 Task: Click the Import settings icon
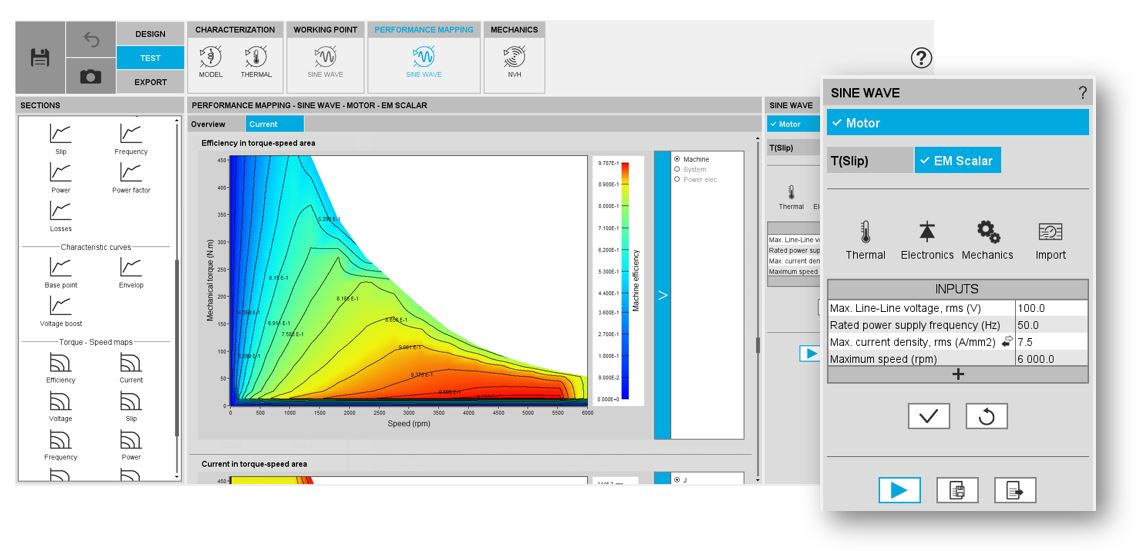tap(1050, 241)
